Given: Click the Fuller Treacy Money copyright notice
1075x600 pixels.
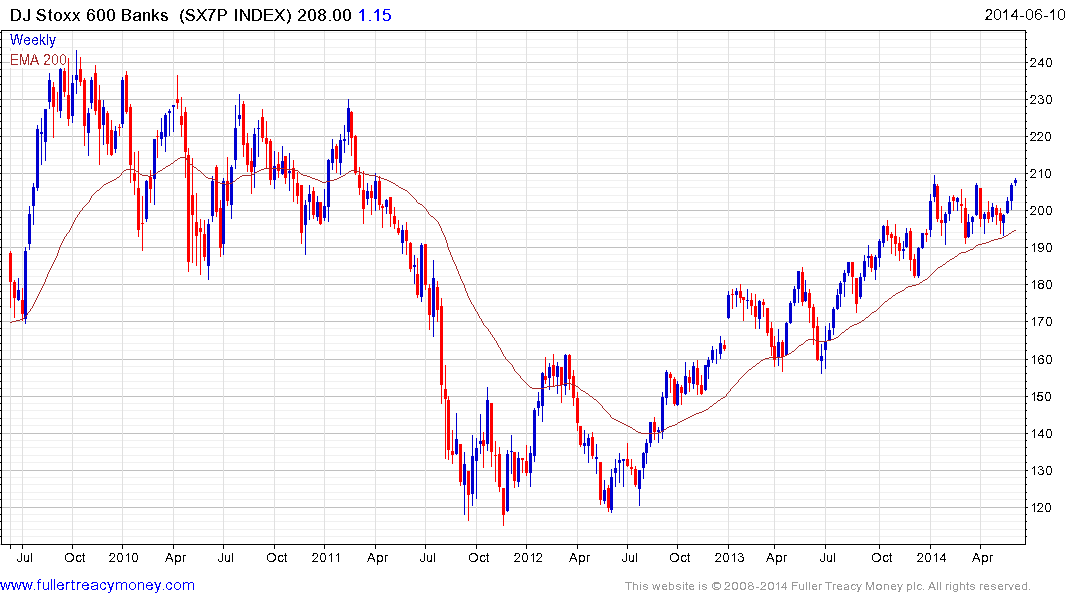Looking at the screenshot, I should pyautogui.click(x=828, y=586).
